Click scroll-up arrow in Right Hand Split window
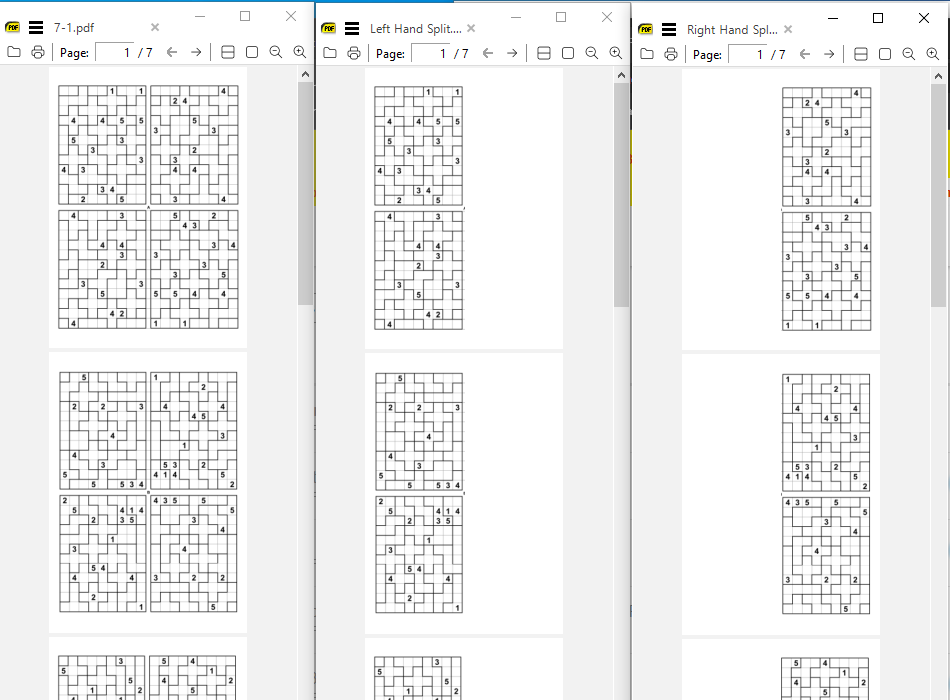Viewport: 950px width, 700px height. 938,77
